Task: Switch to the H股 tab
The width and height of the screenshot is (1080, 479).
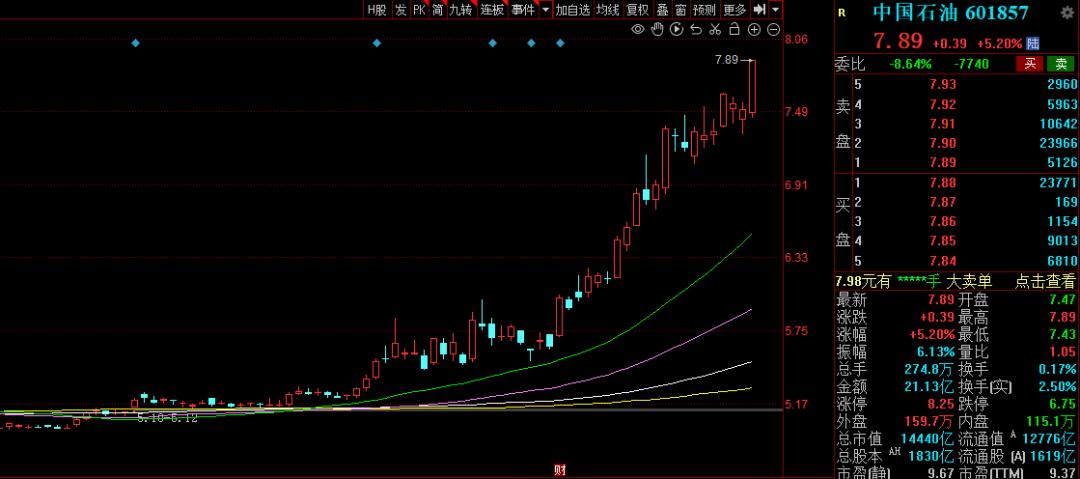Action: 376,9
